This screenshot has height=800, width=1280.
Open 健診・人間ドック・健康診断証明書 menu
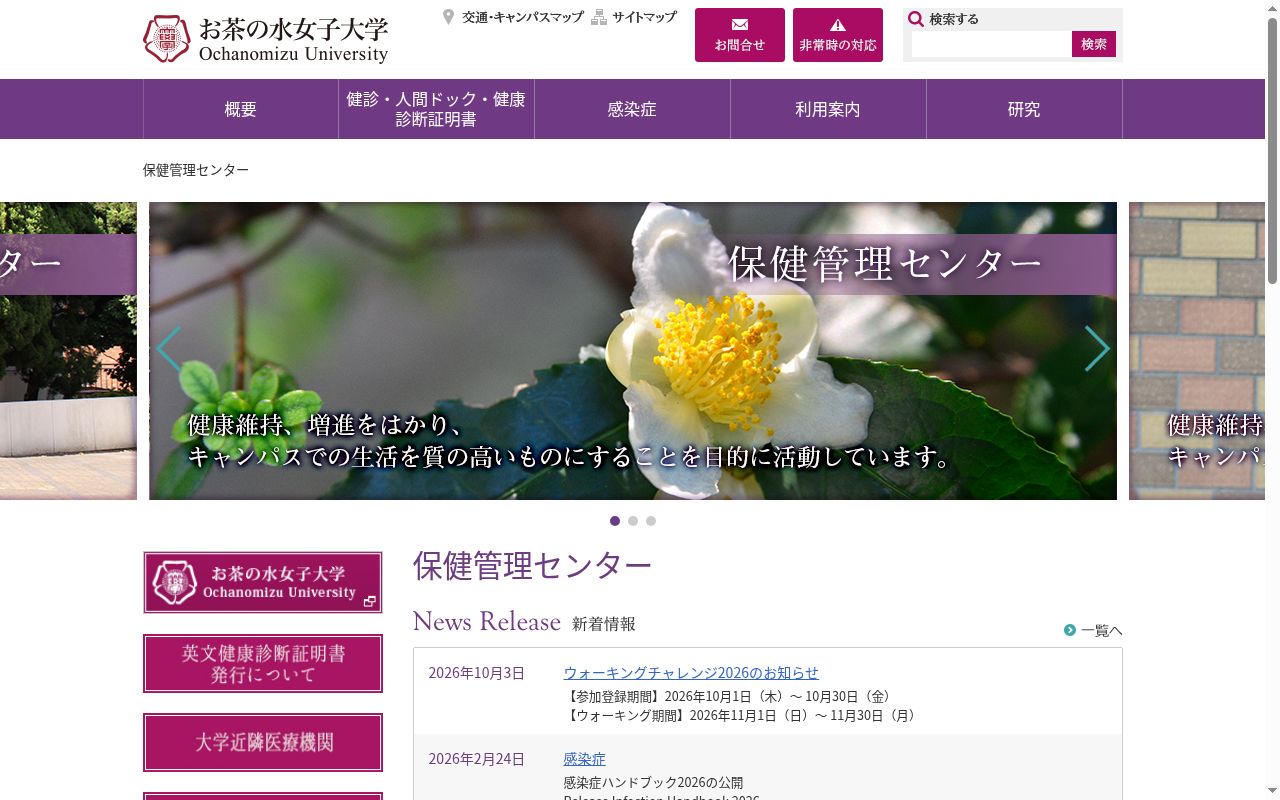[x=436, y=109]
